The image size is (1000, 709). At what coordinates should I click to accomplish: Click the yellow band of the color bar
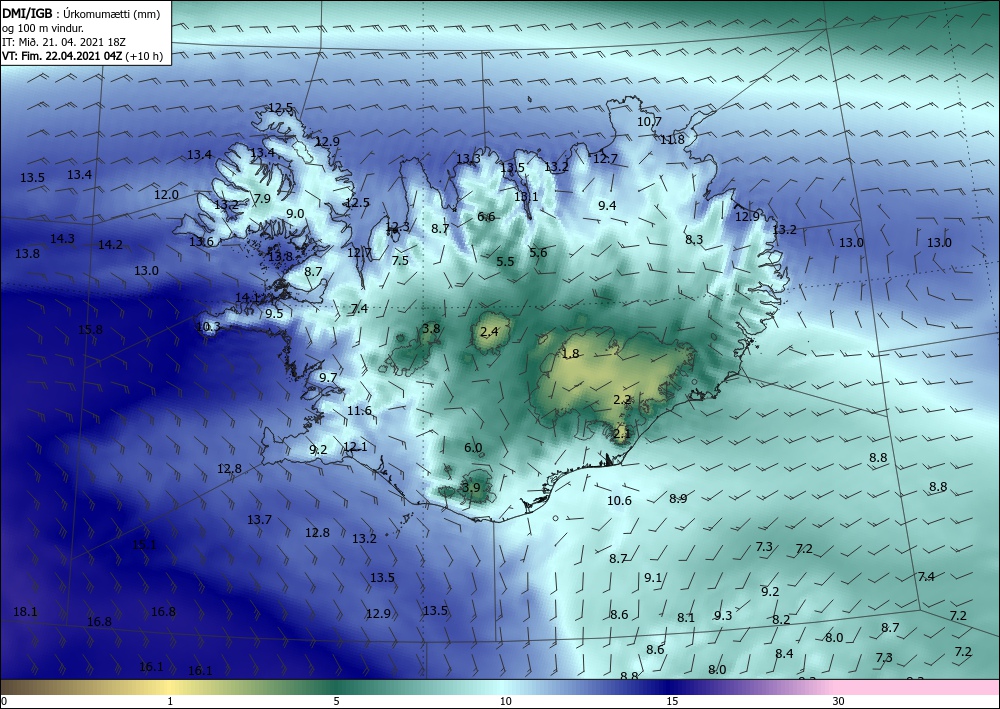[x=172, y=687]
